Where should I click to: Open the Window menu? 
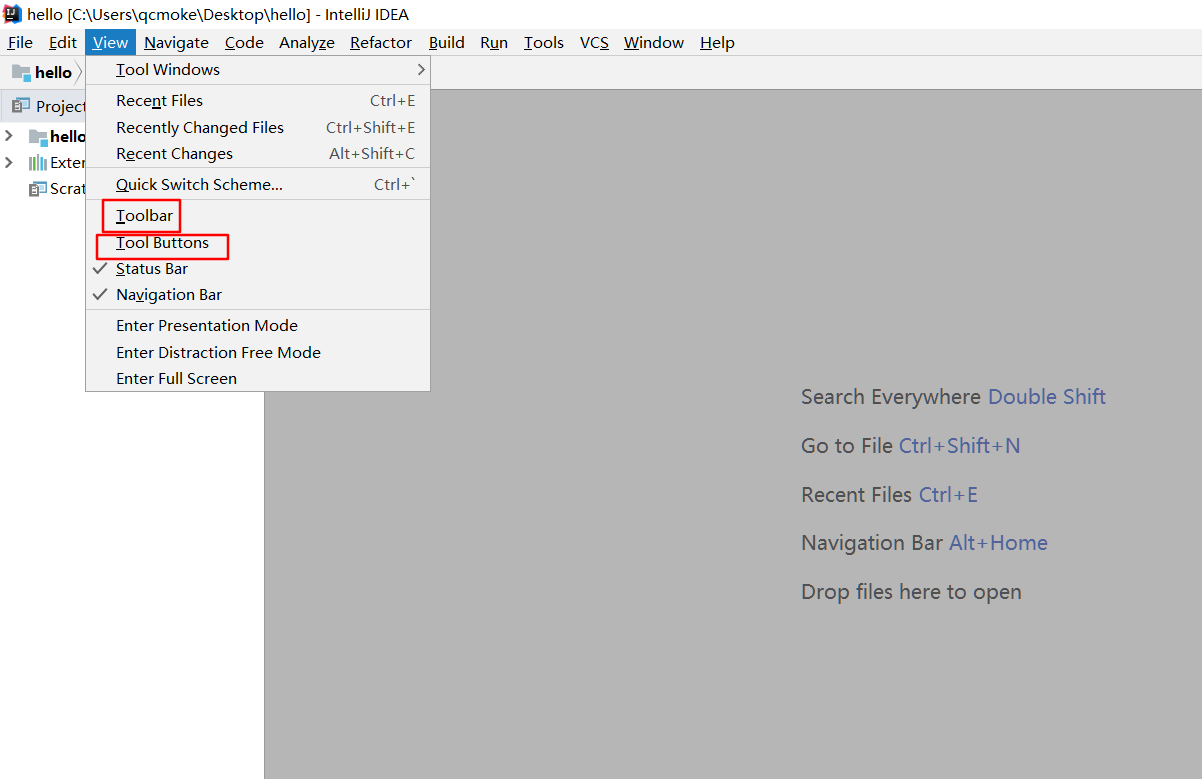coord(654,42)
